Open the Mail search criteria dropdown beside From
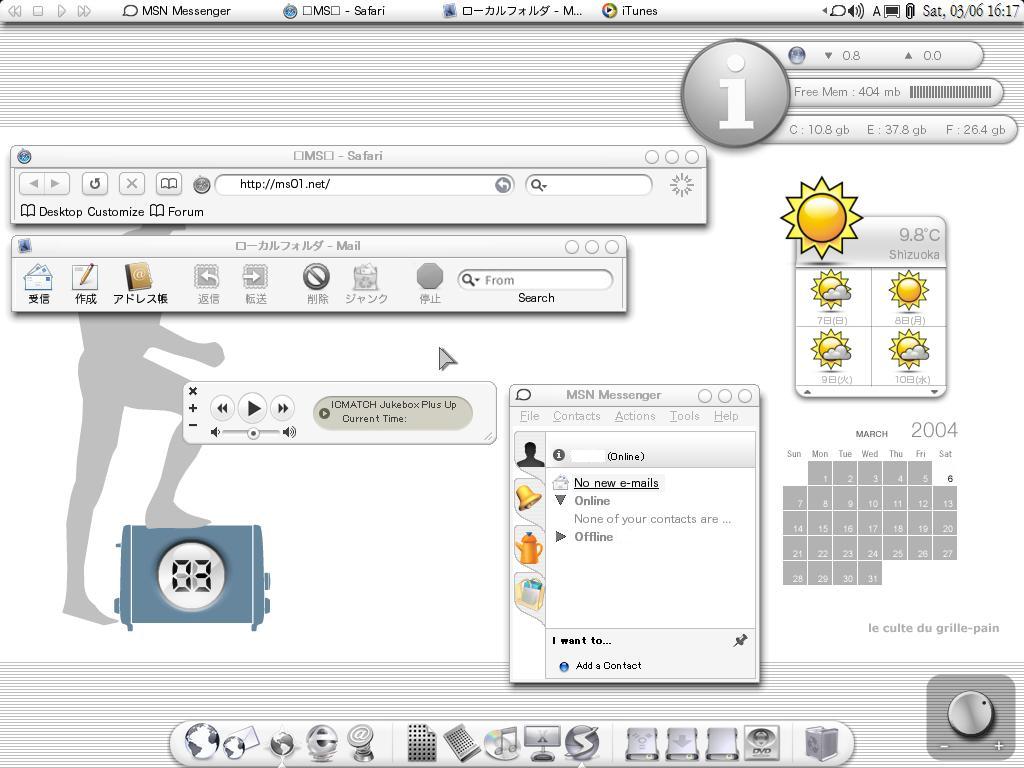The image size is (1024, 768). pyautogui.click(x=471, y=280)
